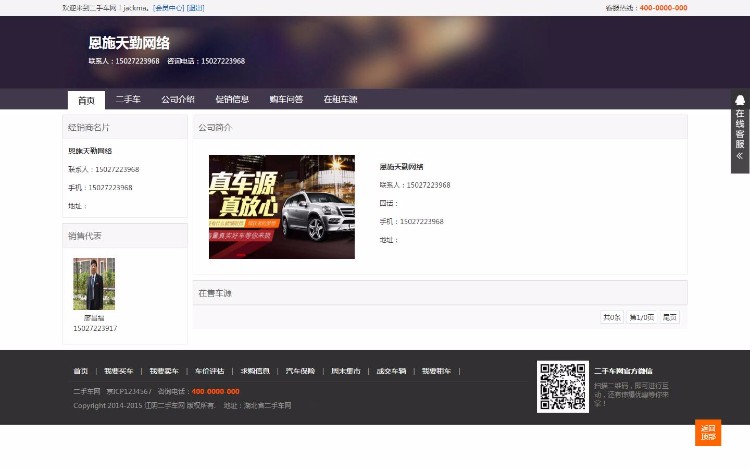Open the 促销信息 tab
The image size is (750, 469).
coord(232,99)
